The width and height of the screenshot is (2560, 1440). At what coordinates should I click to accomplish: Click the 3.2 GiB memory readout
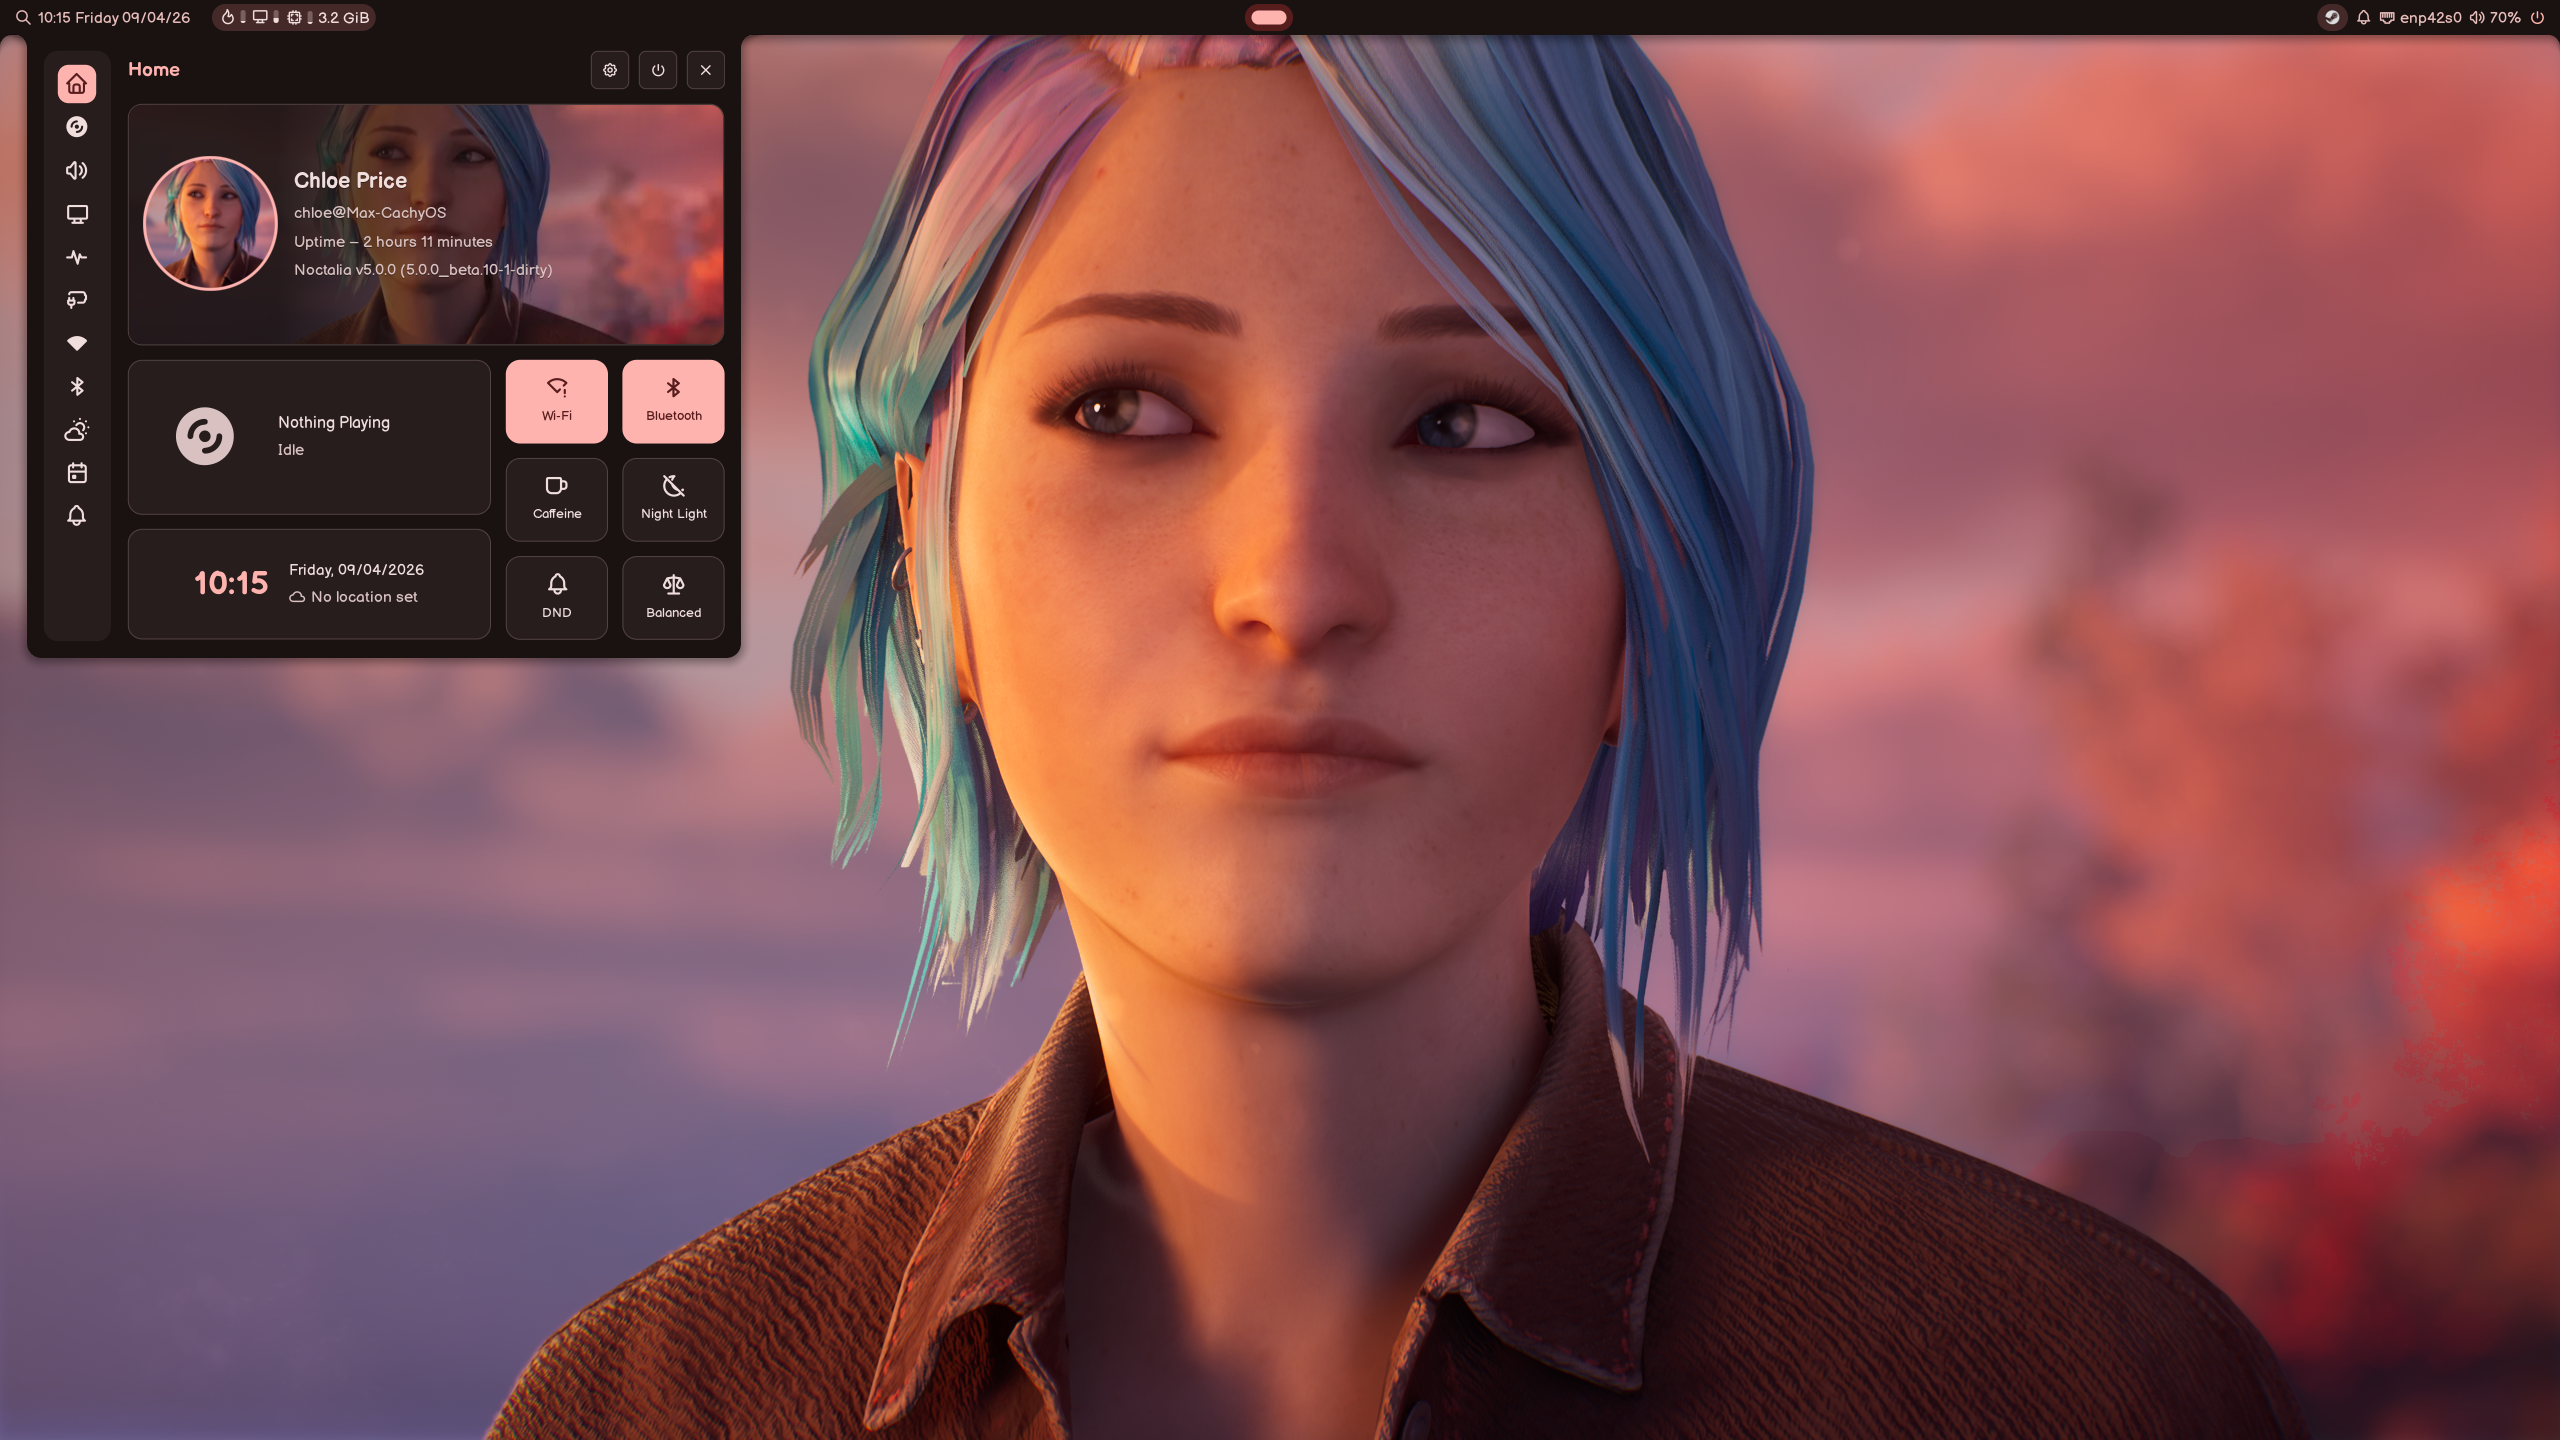343,17
